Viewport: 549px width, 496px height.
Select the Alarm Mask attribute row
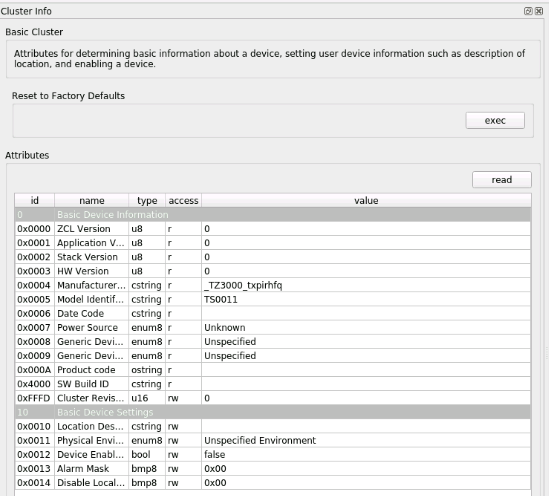coord(273,469)
